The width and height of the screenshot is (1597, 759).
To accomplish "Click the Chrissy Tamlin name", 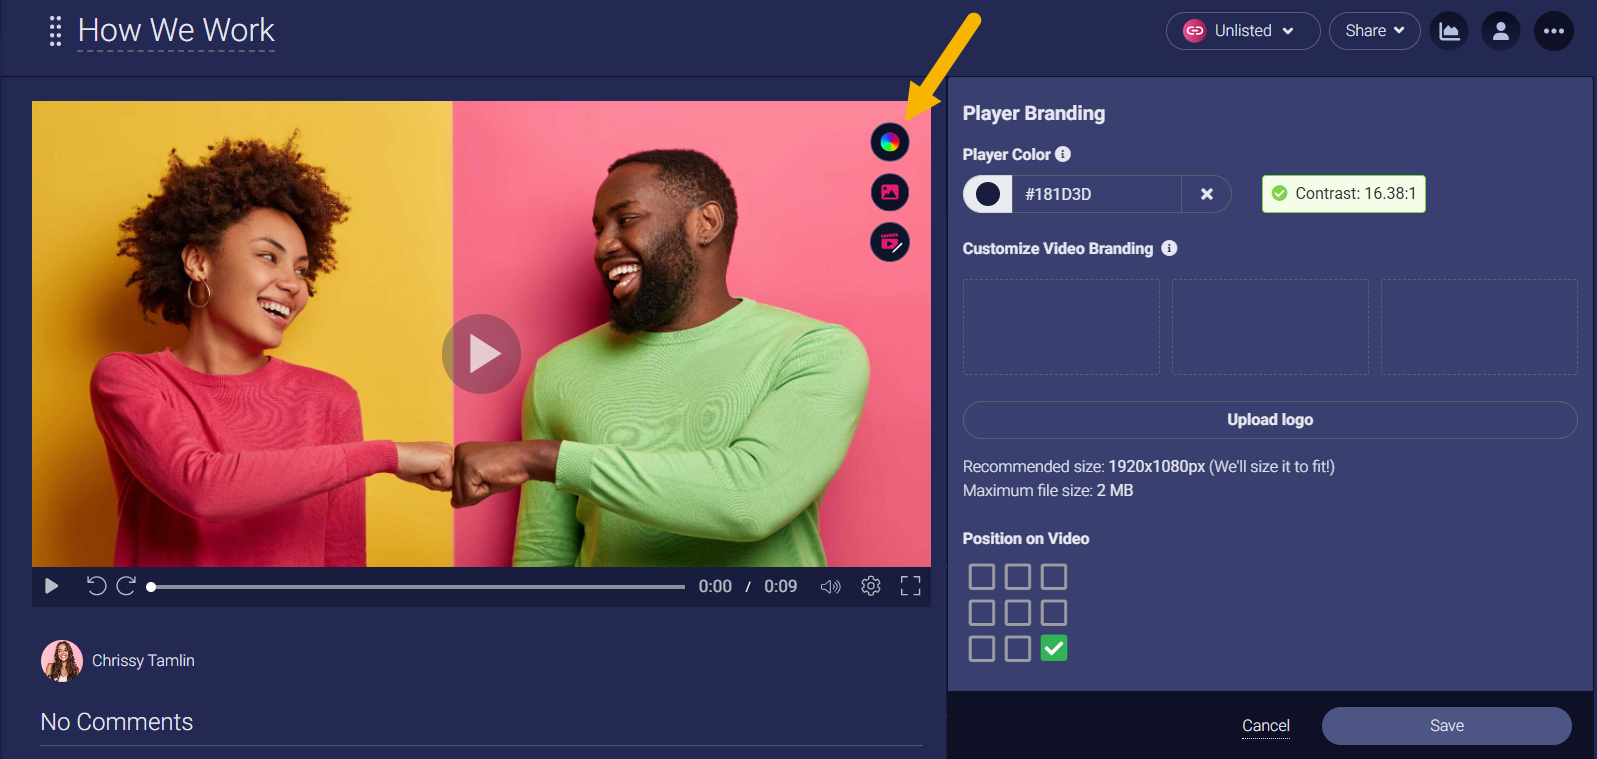I will tap(143, 661).
